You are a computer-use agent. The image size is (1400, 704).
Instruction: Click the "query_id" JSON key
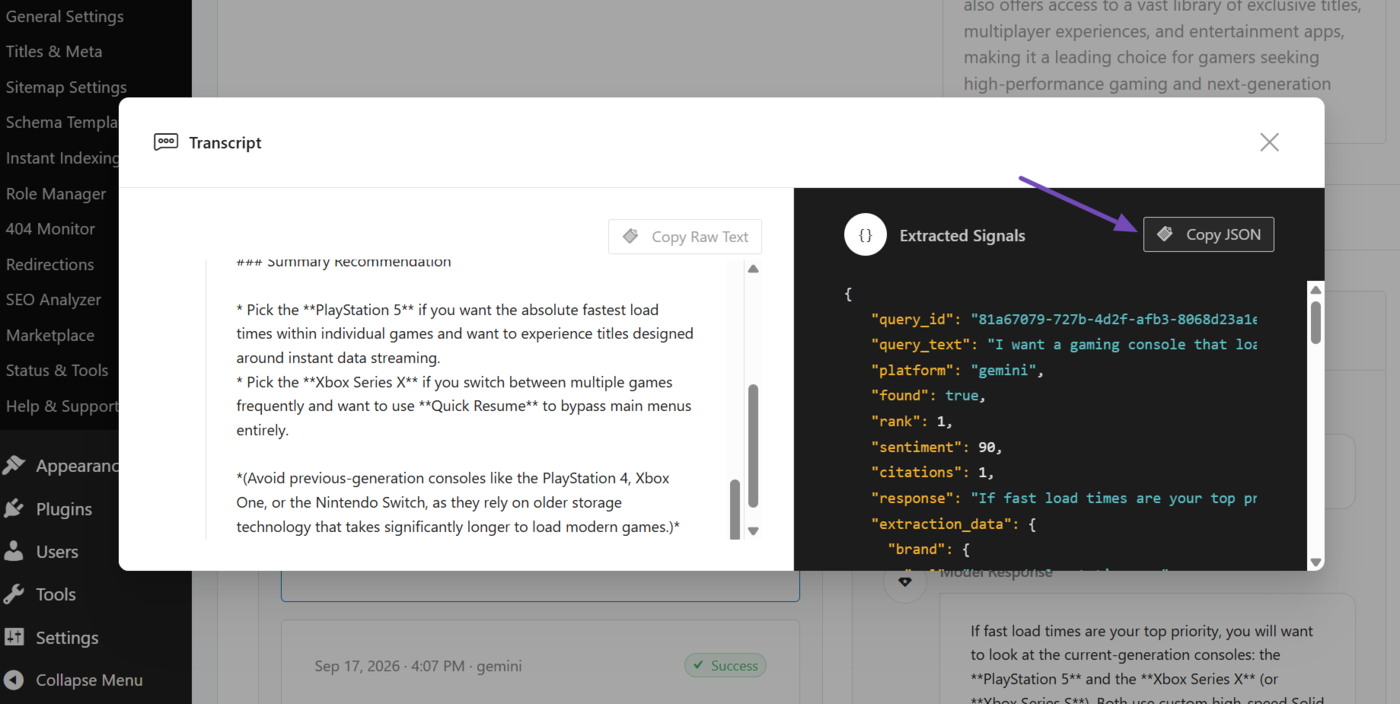[915, 319]
